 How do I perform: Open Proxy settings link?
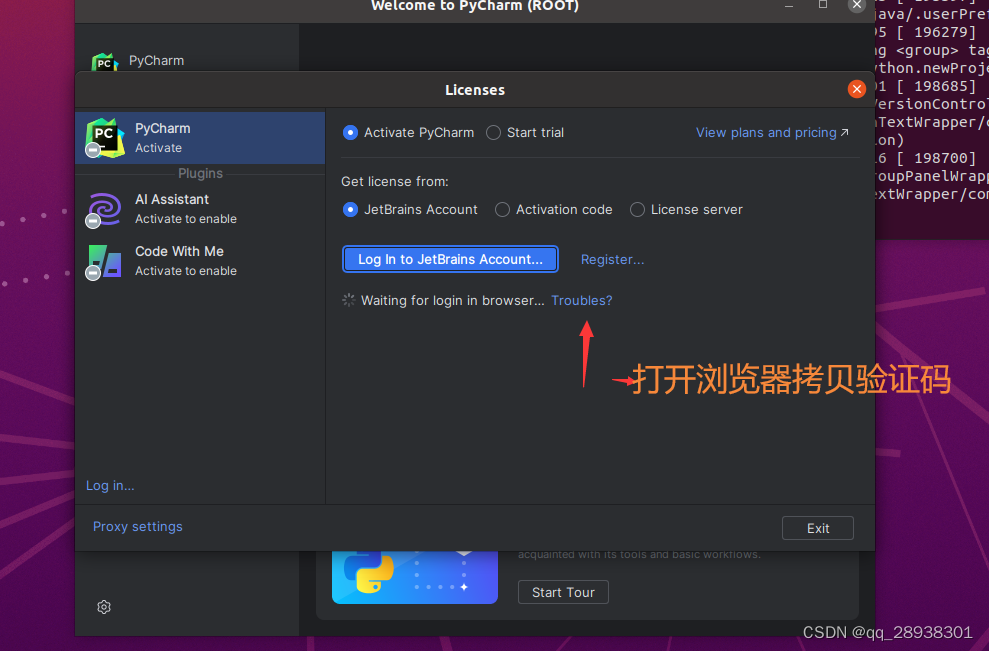[x=138, y=526]
